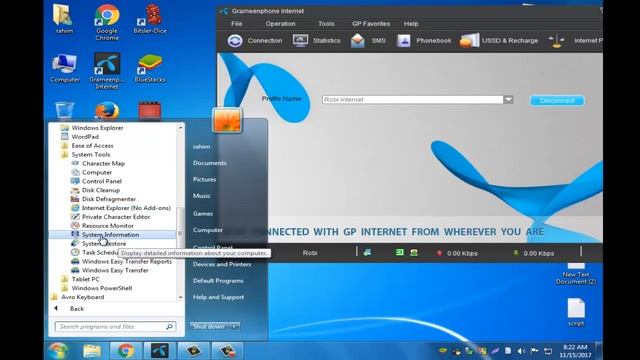The image size is (640, 360).
Task: Open the Phonebook icon
Action: click(403, 41)
